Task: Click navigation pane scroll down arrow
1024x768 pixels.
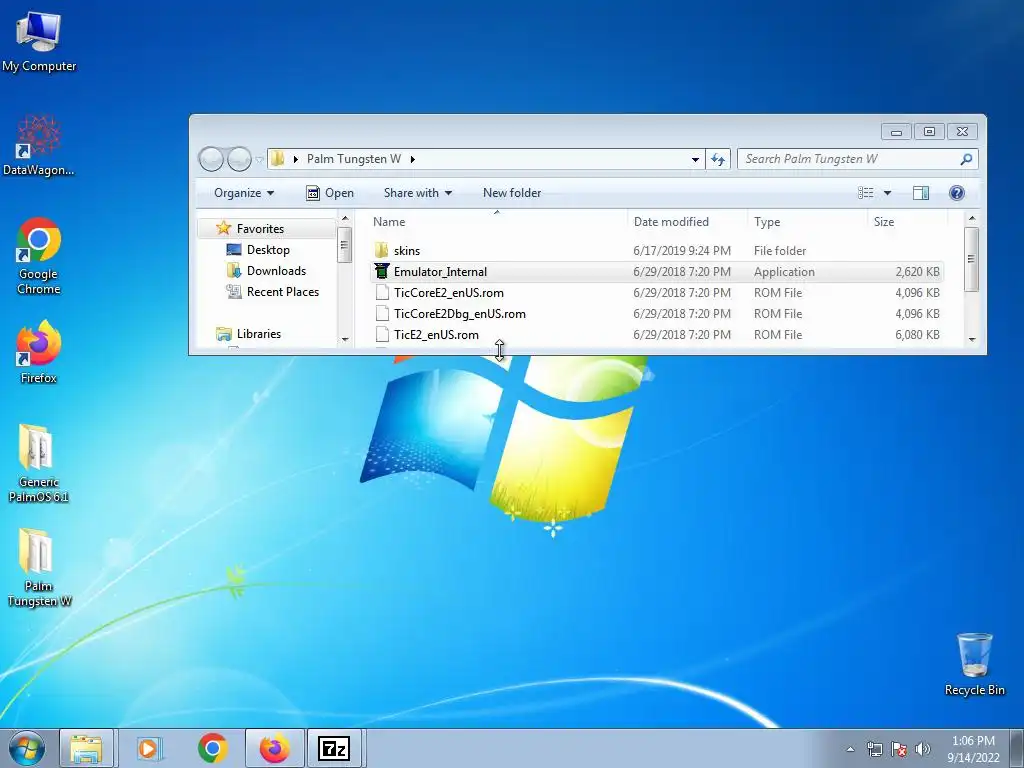Action: pyautogui.click(x=345, y=340)
